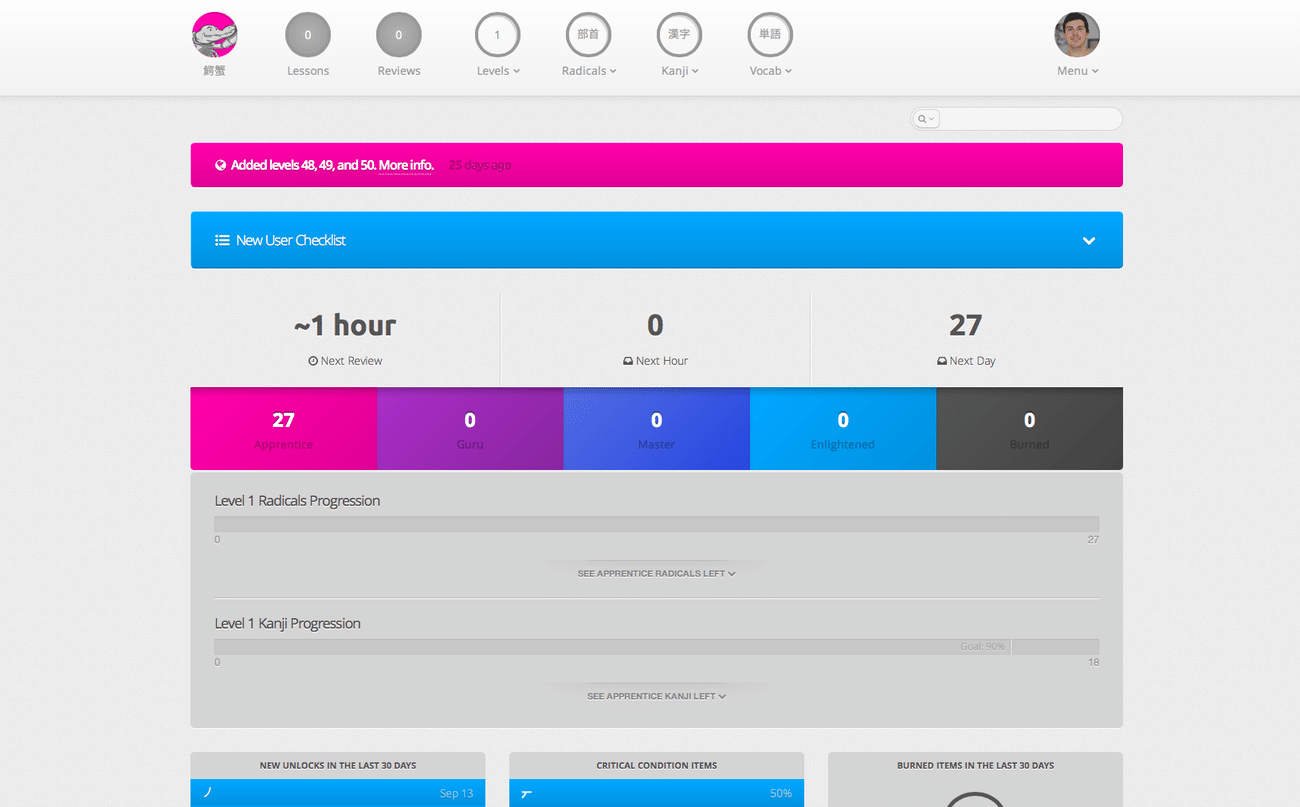Click 'New Unlocks in the Last 30 Days' header
Screen dimensions: 1300x807
[338, 765]
